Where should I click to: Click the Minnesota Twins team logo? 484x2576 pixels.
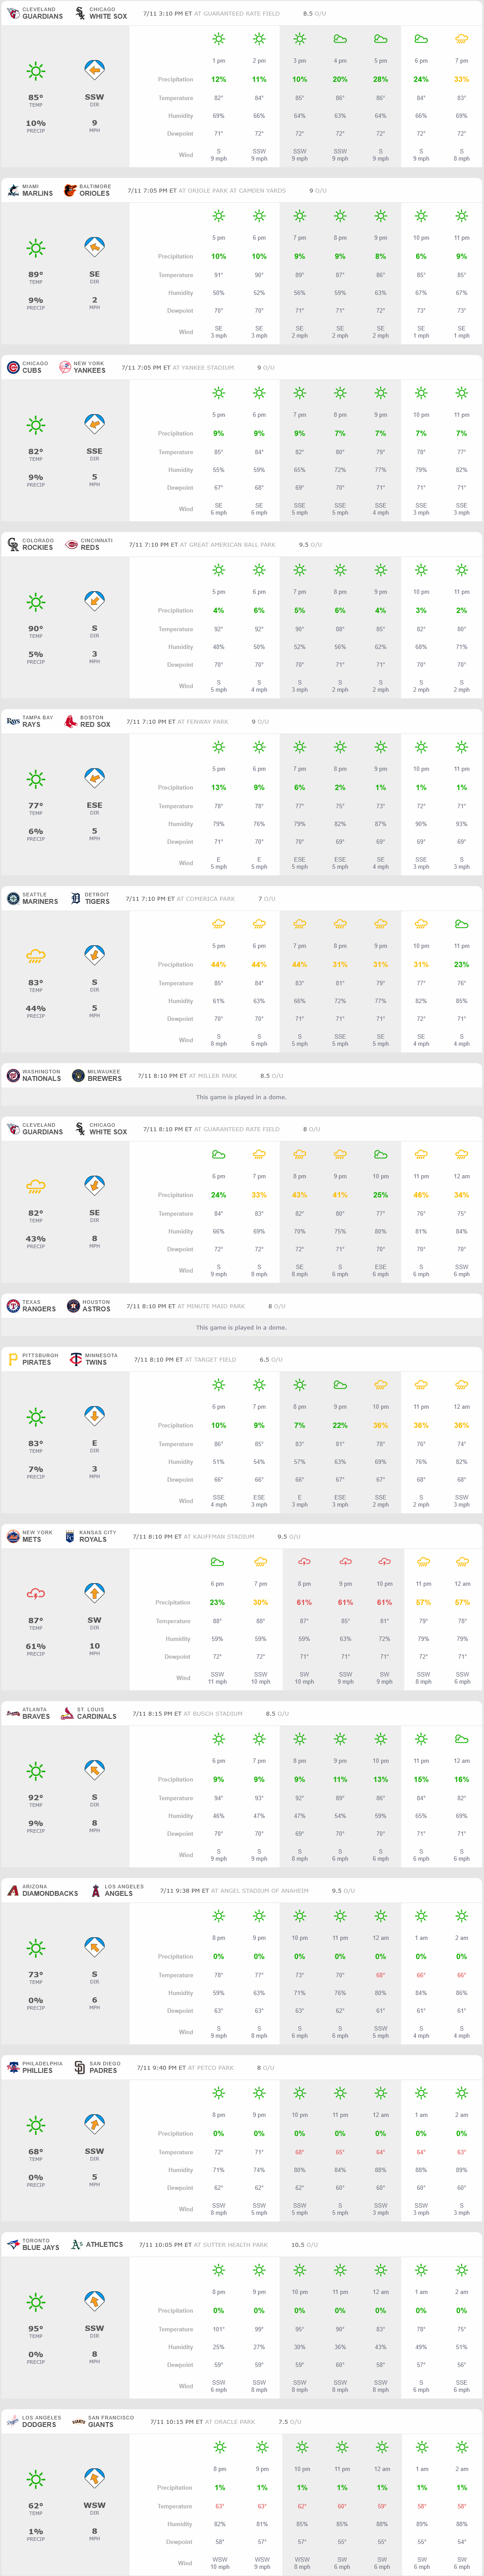click(76, 1359)
